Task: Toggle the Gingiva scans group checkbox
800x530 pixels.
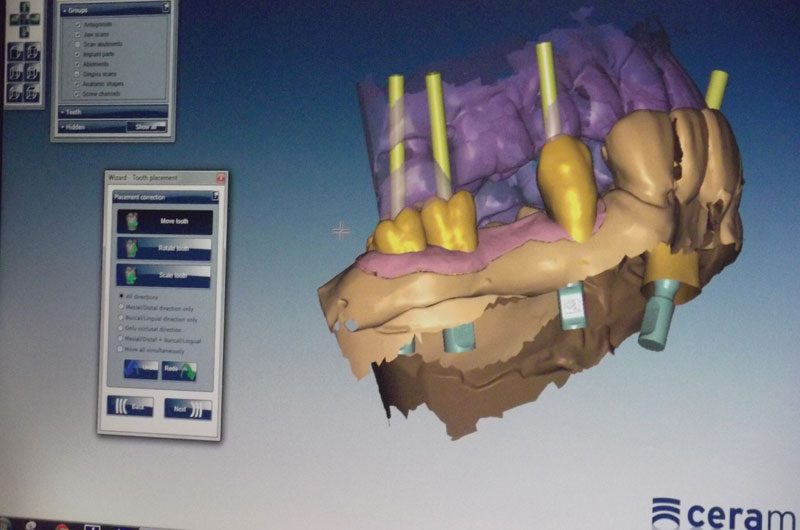Action: pyautogui.click(x=78, y=74)
